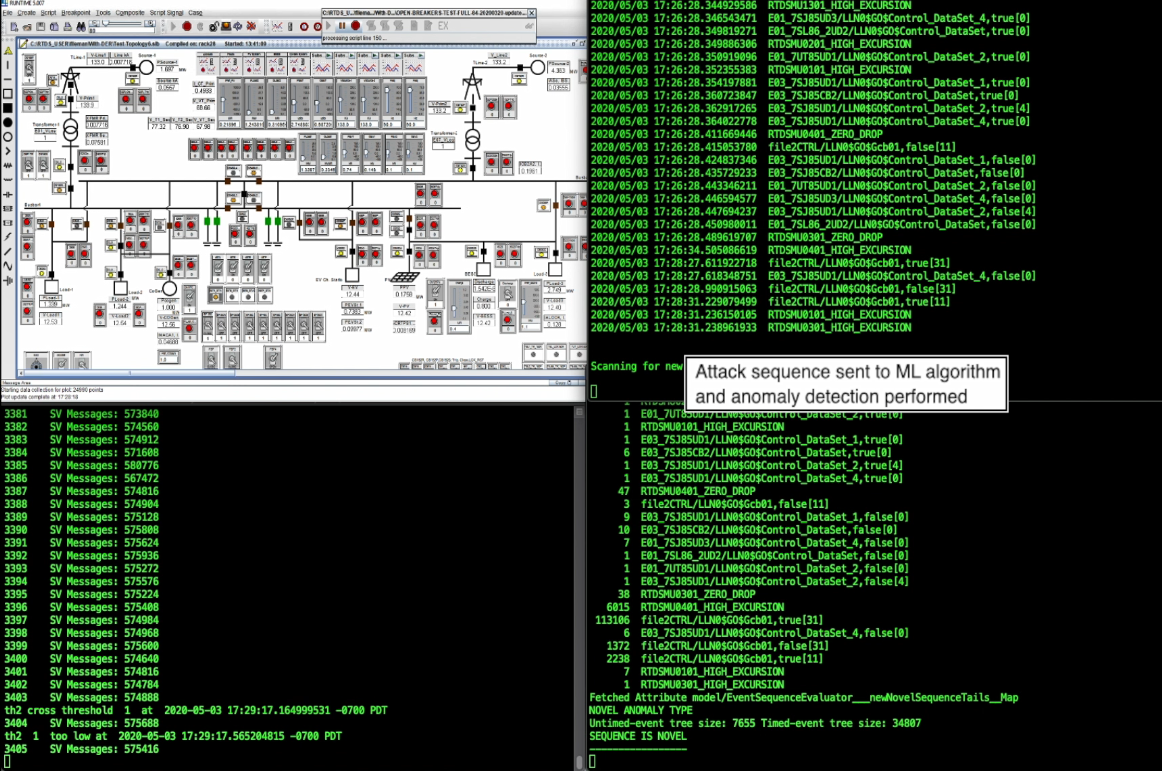Click the CoGen generator circle

tap(170, 288)
